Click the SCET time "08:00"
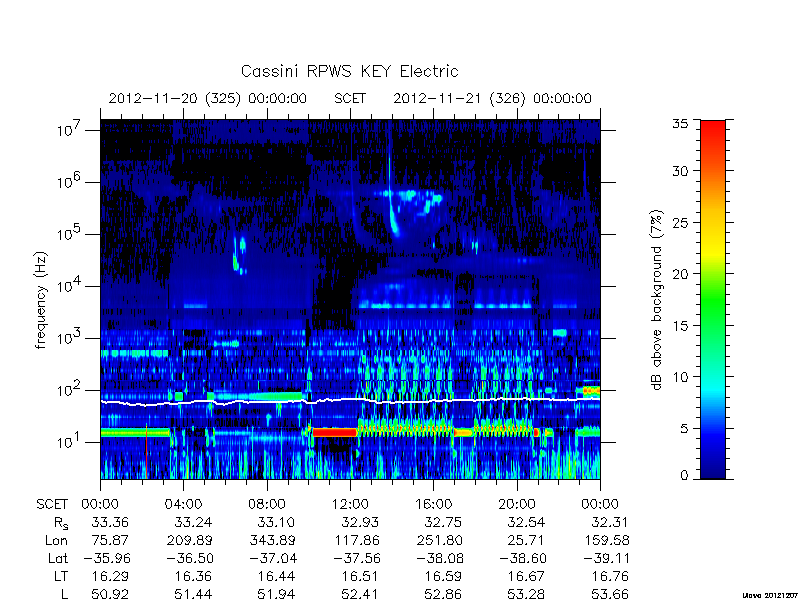Screen dimensions: 800x600 tap(267, 505)
